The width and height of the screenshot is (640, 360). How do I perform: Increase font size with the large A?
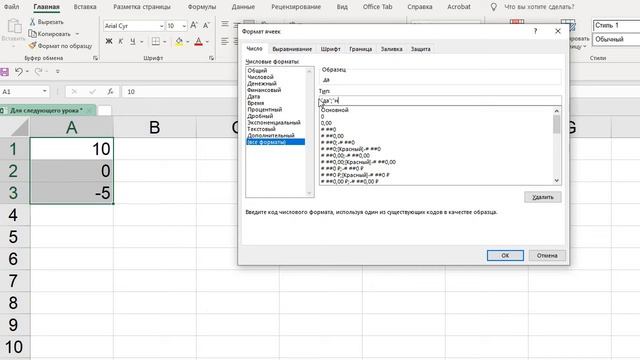[x=194, y=25]
